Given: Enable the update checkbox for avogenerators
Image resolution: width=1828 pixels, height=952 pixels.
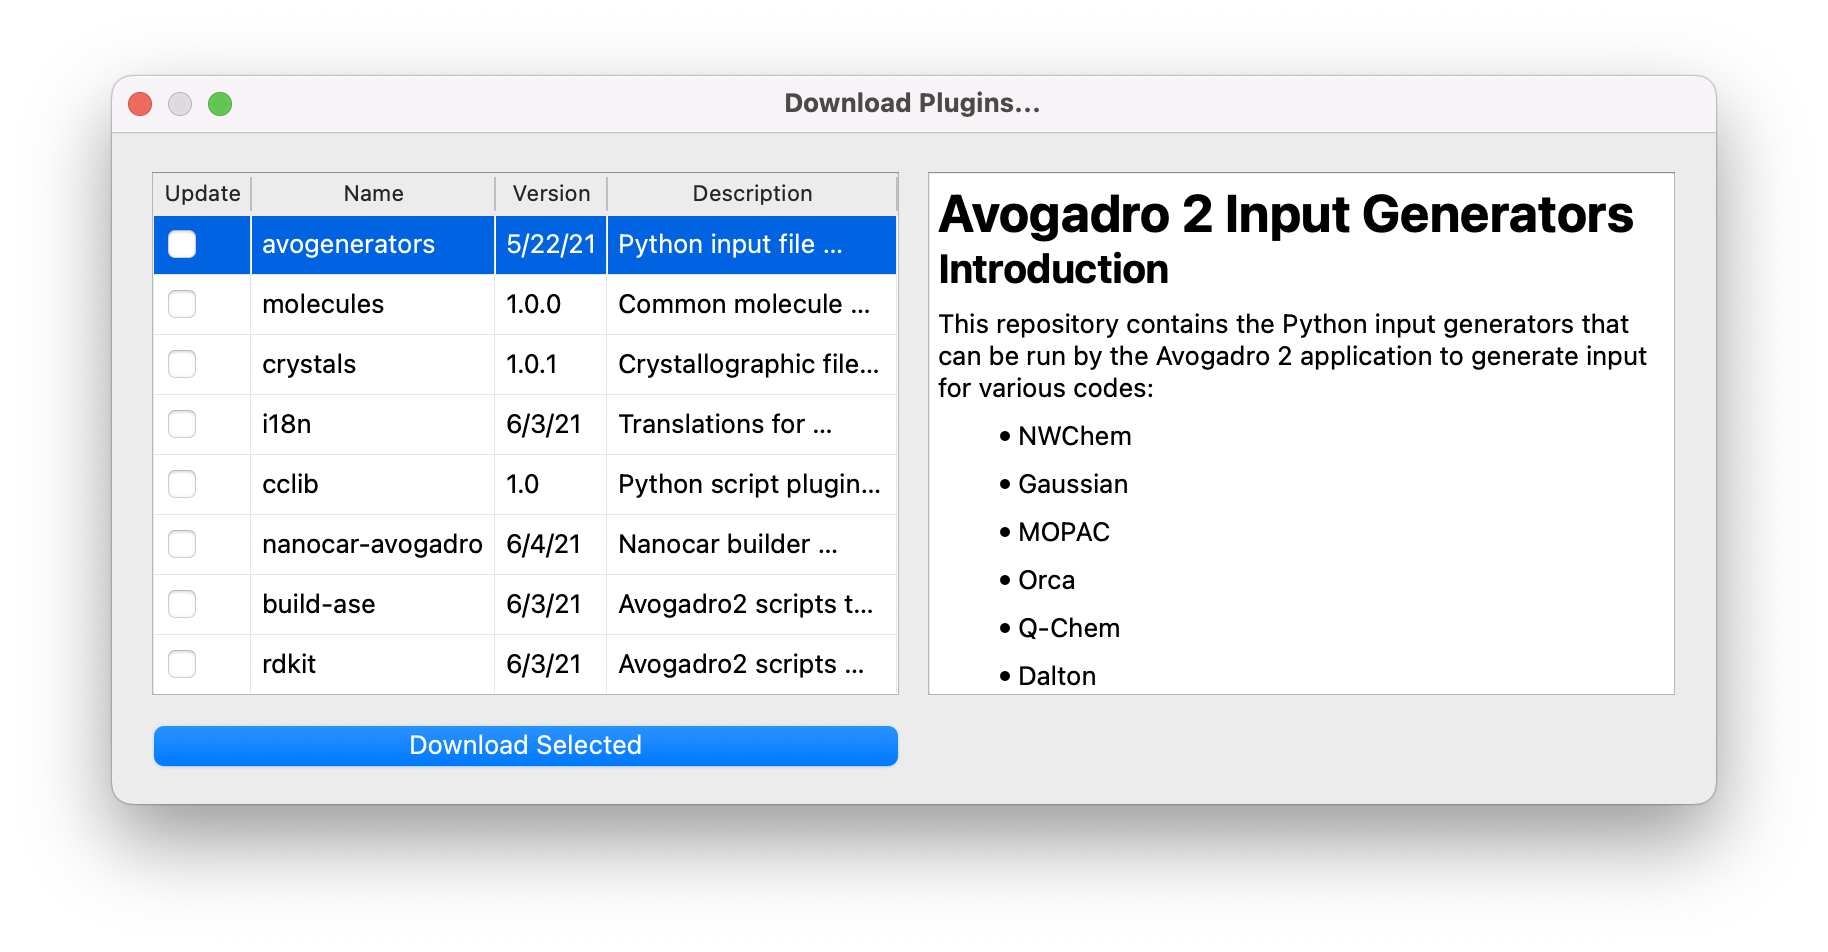Looking at the screenshot, I should click(x=182, y=244).
